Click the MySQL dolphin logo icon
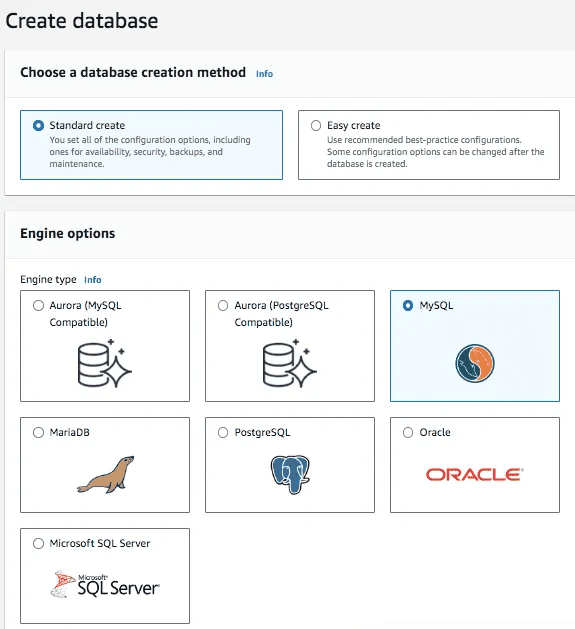Image resolution: width=575 pixels, height=629 pixels. [x=475, y=363]
